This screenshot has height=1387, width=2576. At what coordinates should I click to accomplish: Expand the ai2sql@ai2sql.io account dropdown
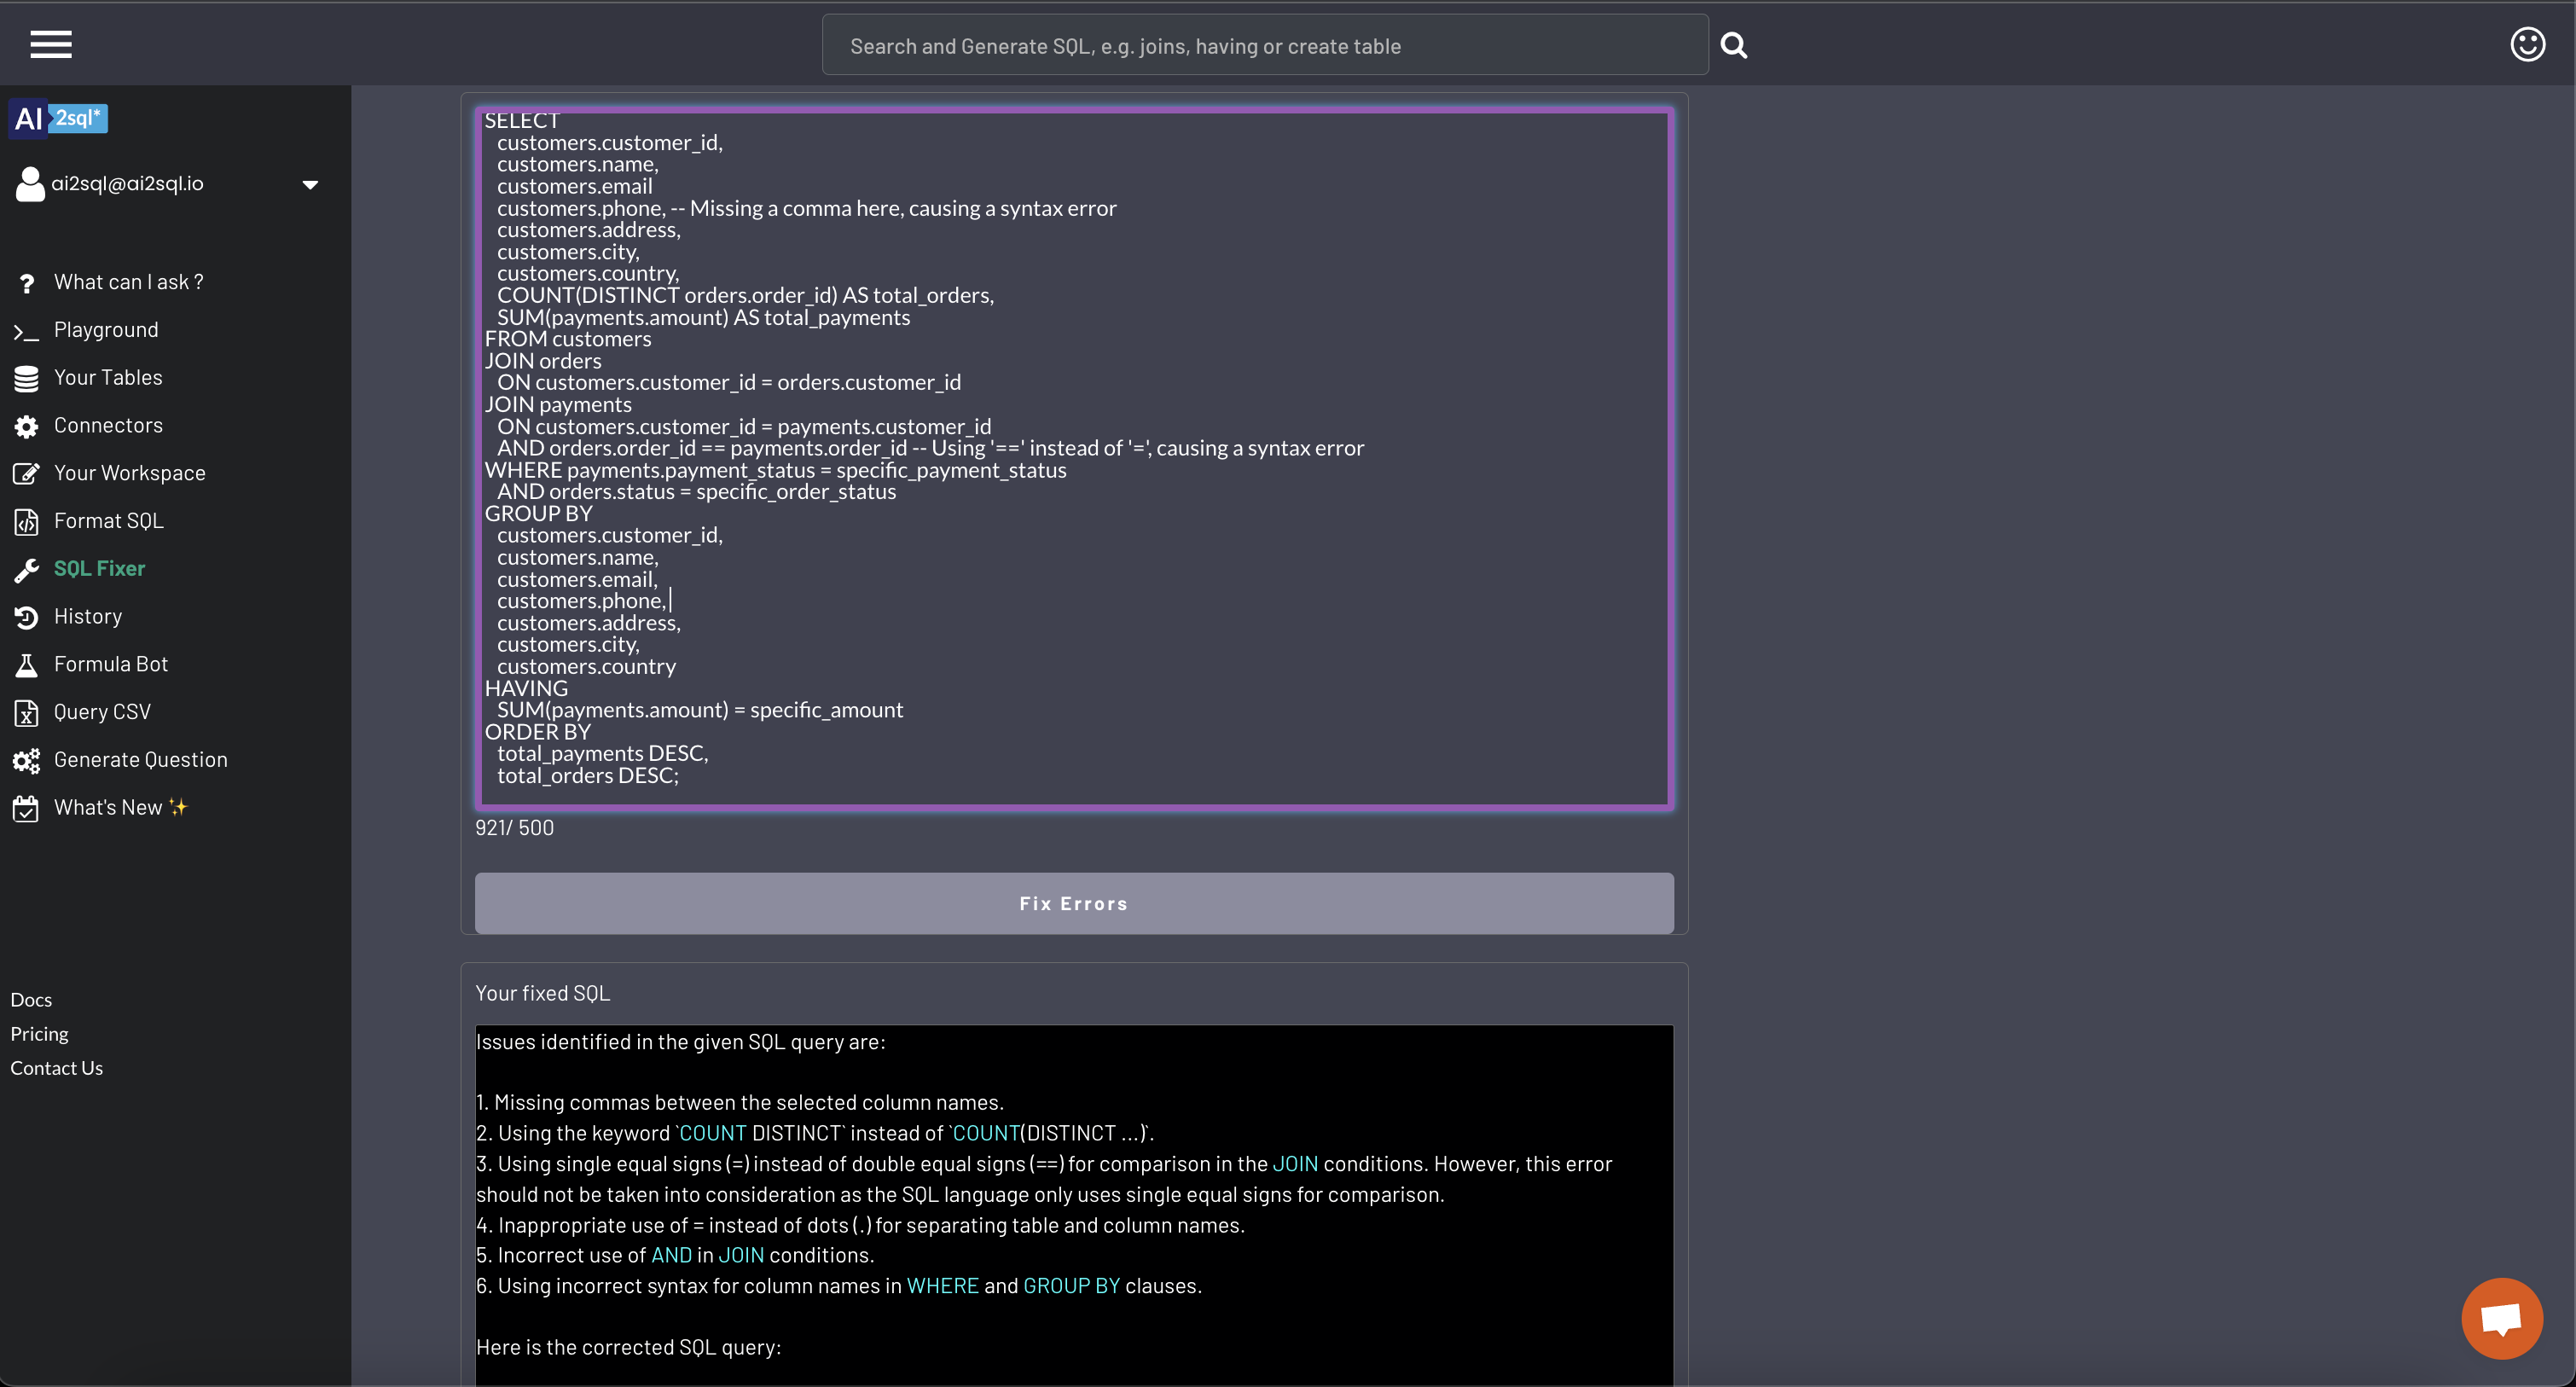[310, 184]
